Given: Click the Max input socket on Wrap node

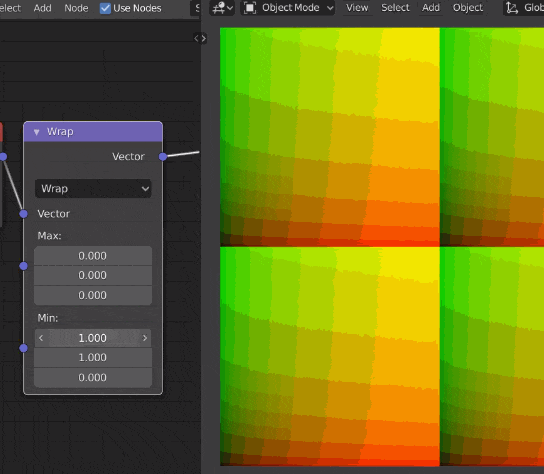Looking at the screenshot, I should click(x=23, y=266).
